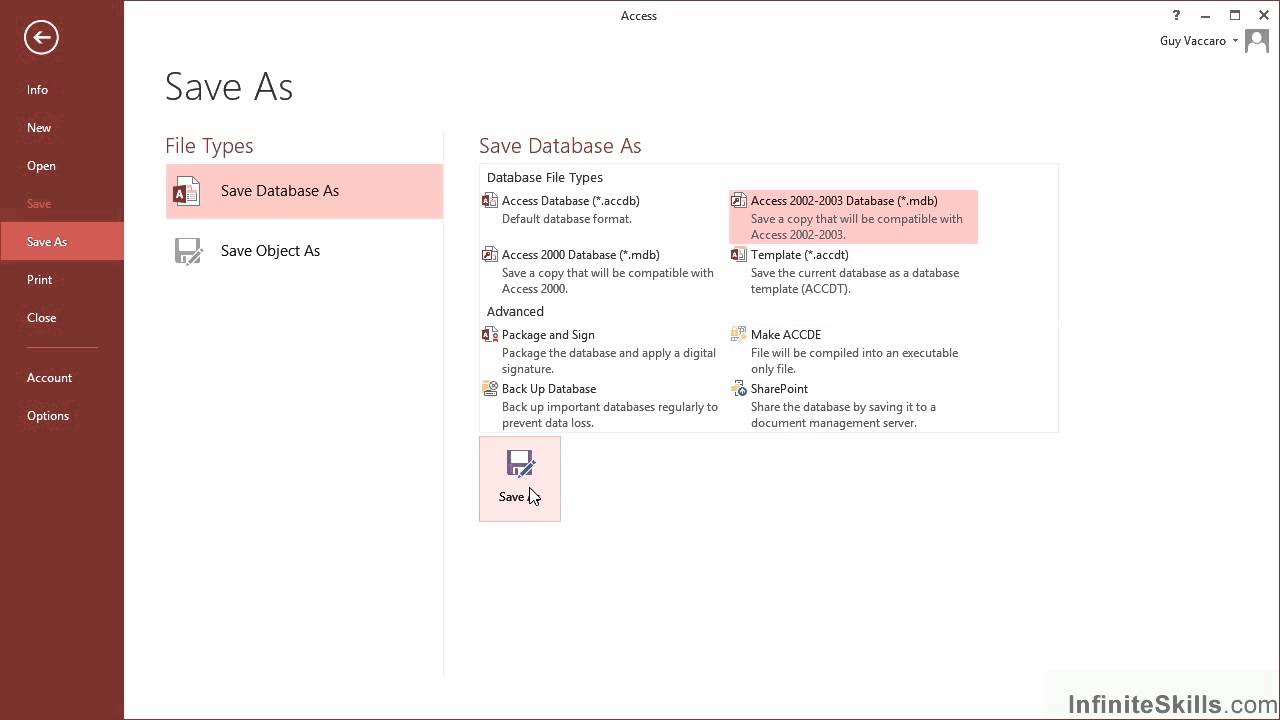1280x720 pixels.
Task: Click the Guy Vaccaro user name
Action: (x=1193, y=41)
